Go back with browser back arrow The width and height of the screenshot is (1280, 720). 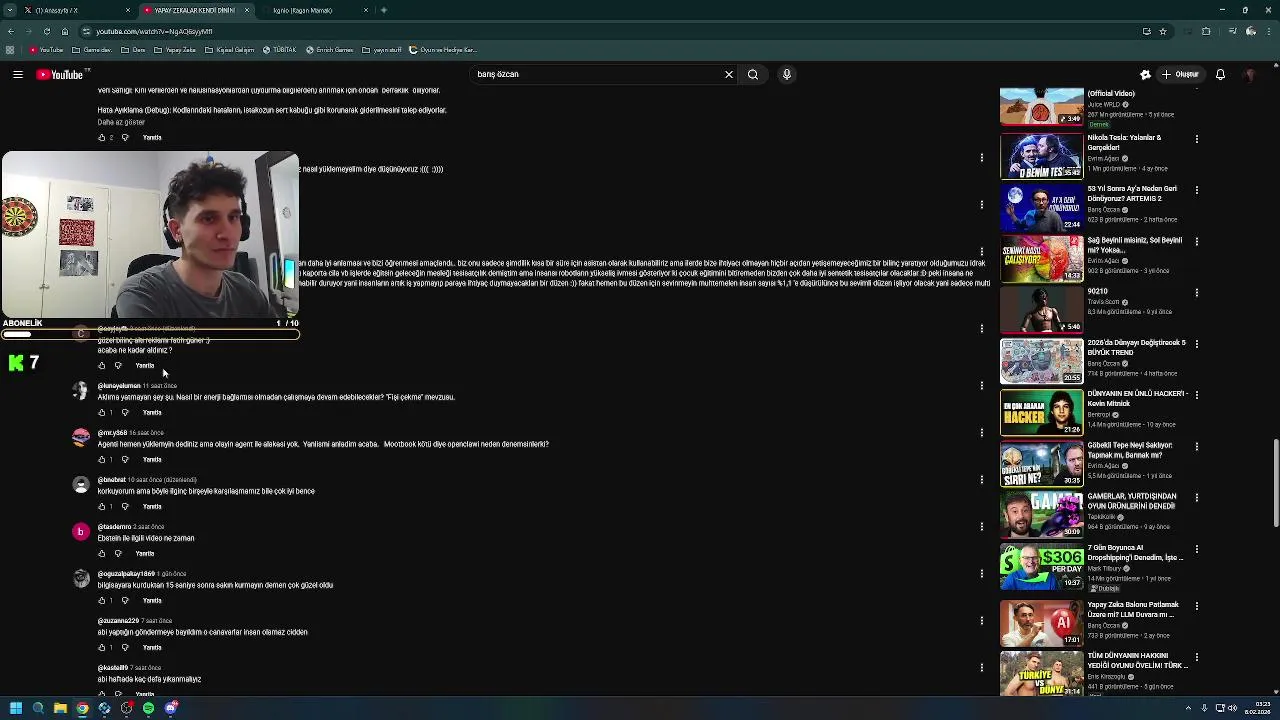(x=11, y=31)
